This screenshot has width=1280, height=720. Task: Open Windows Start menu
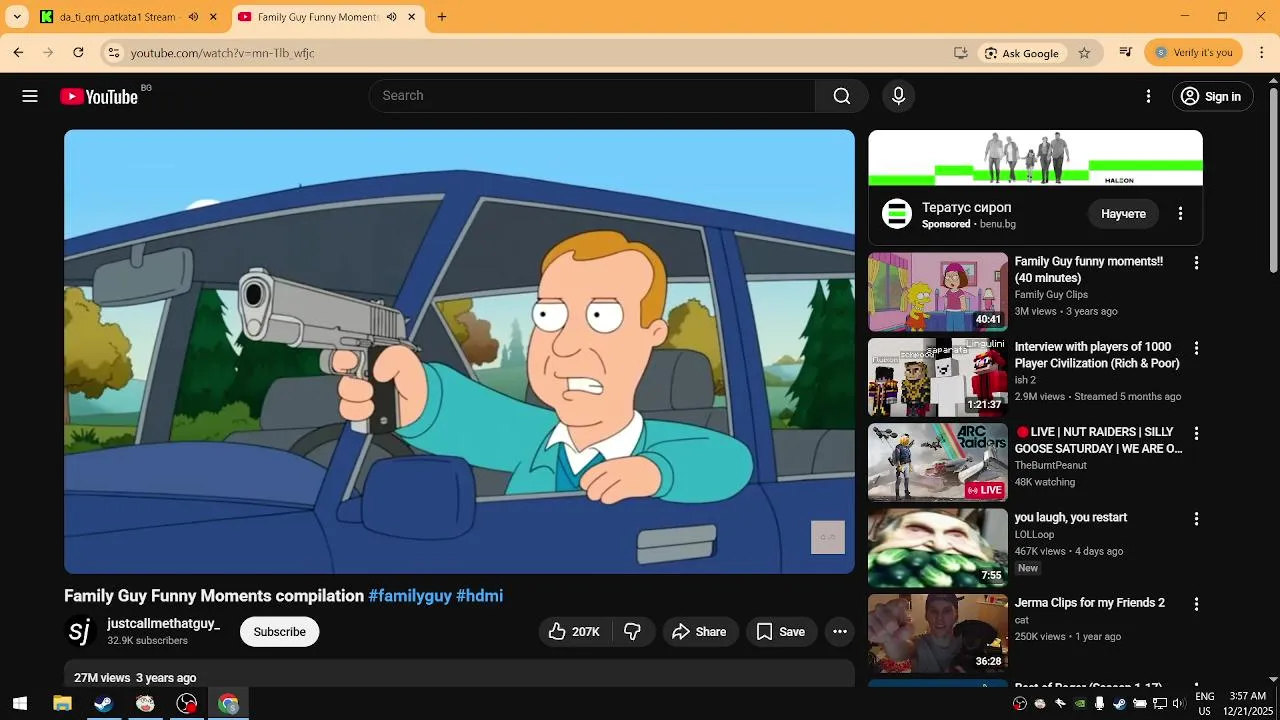click(x=20, y=704)
